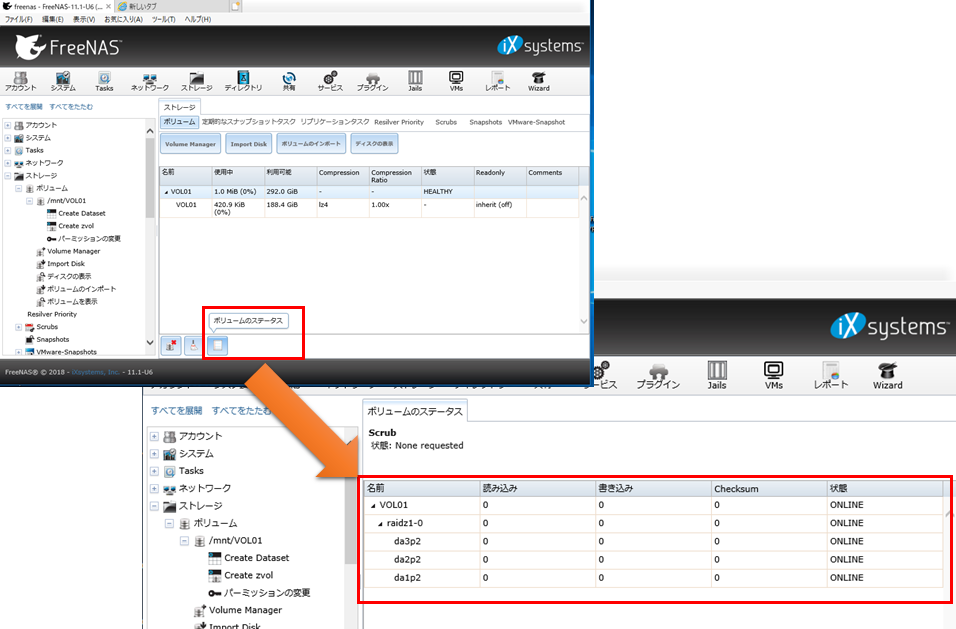The width and height of the screenshot is (956, 629).
Task: Open Jails in upper screenshot's top toolbar
Action: point(415,81)
